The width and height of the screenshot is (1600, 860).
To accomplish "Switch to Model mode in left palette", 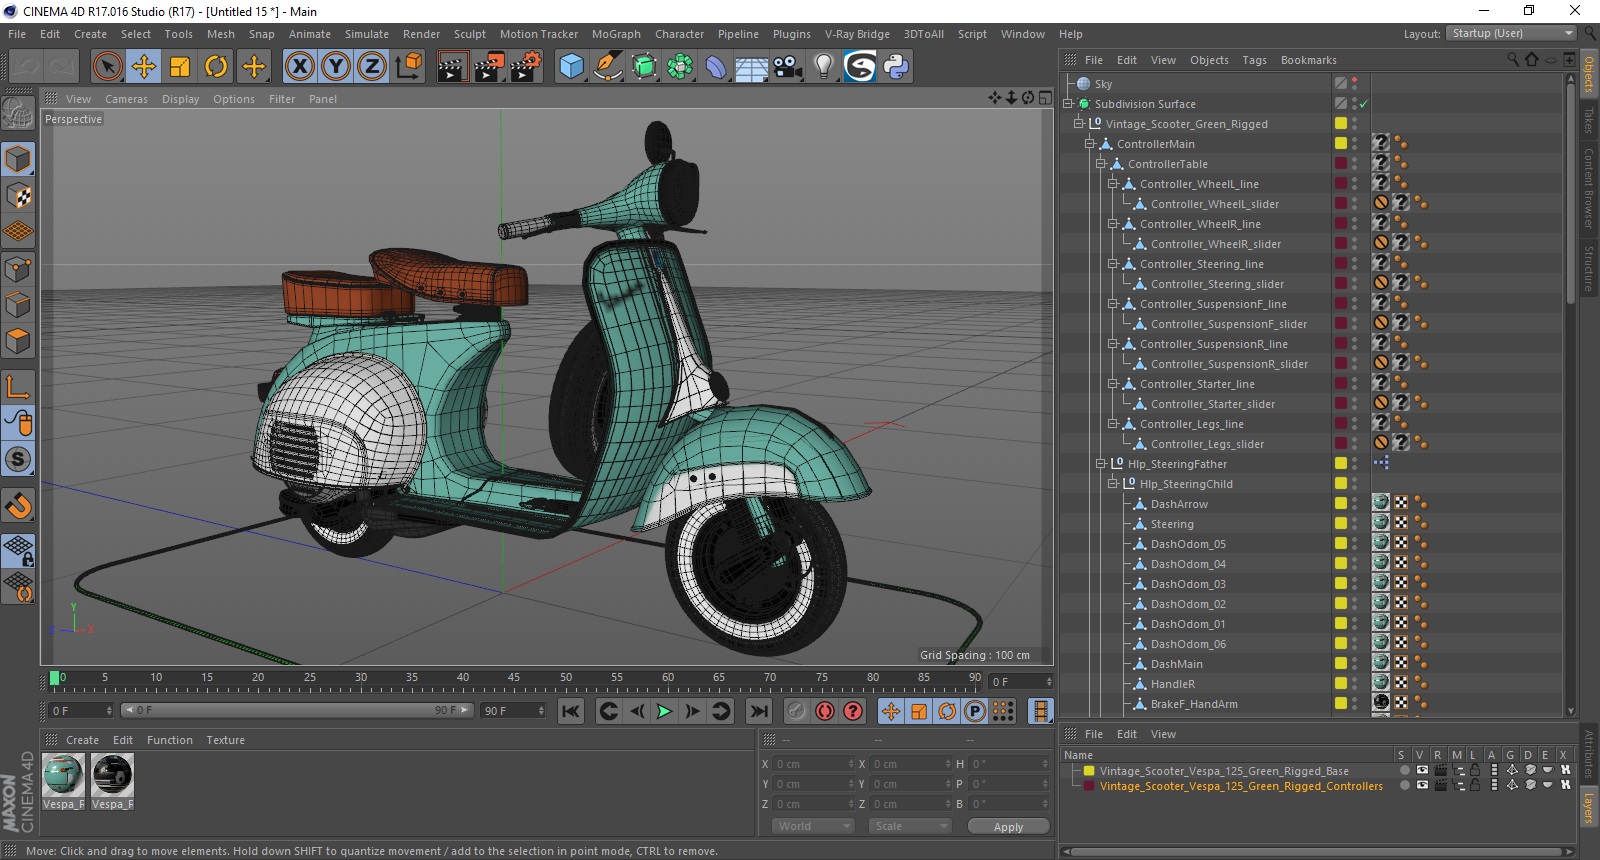I will 18,160.
